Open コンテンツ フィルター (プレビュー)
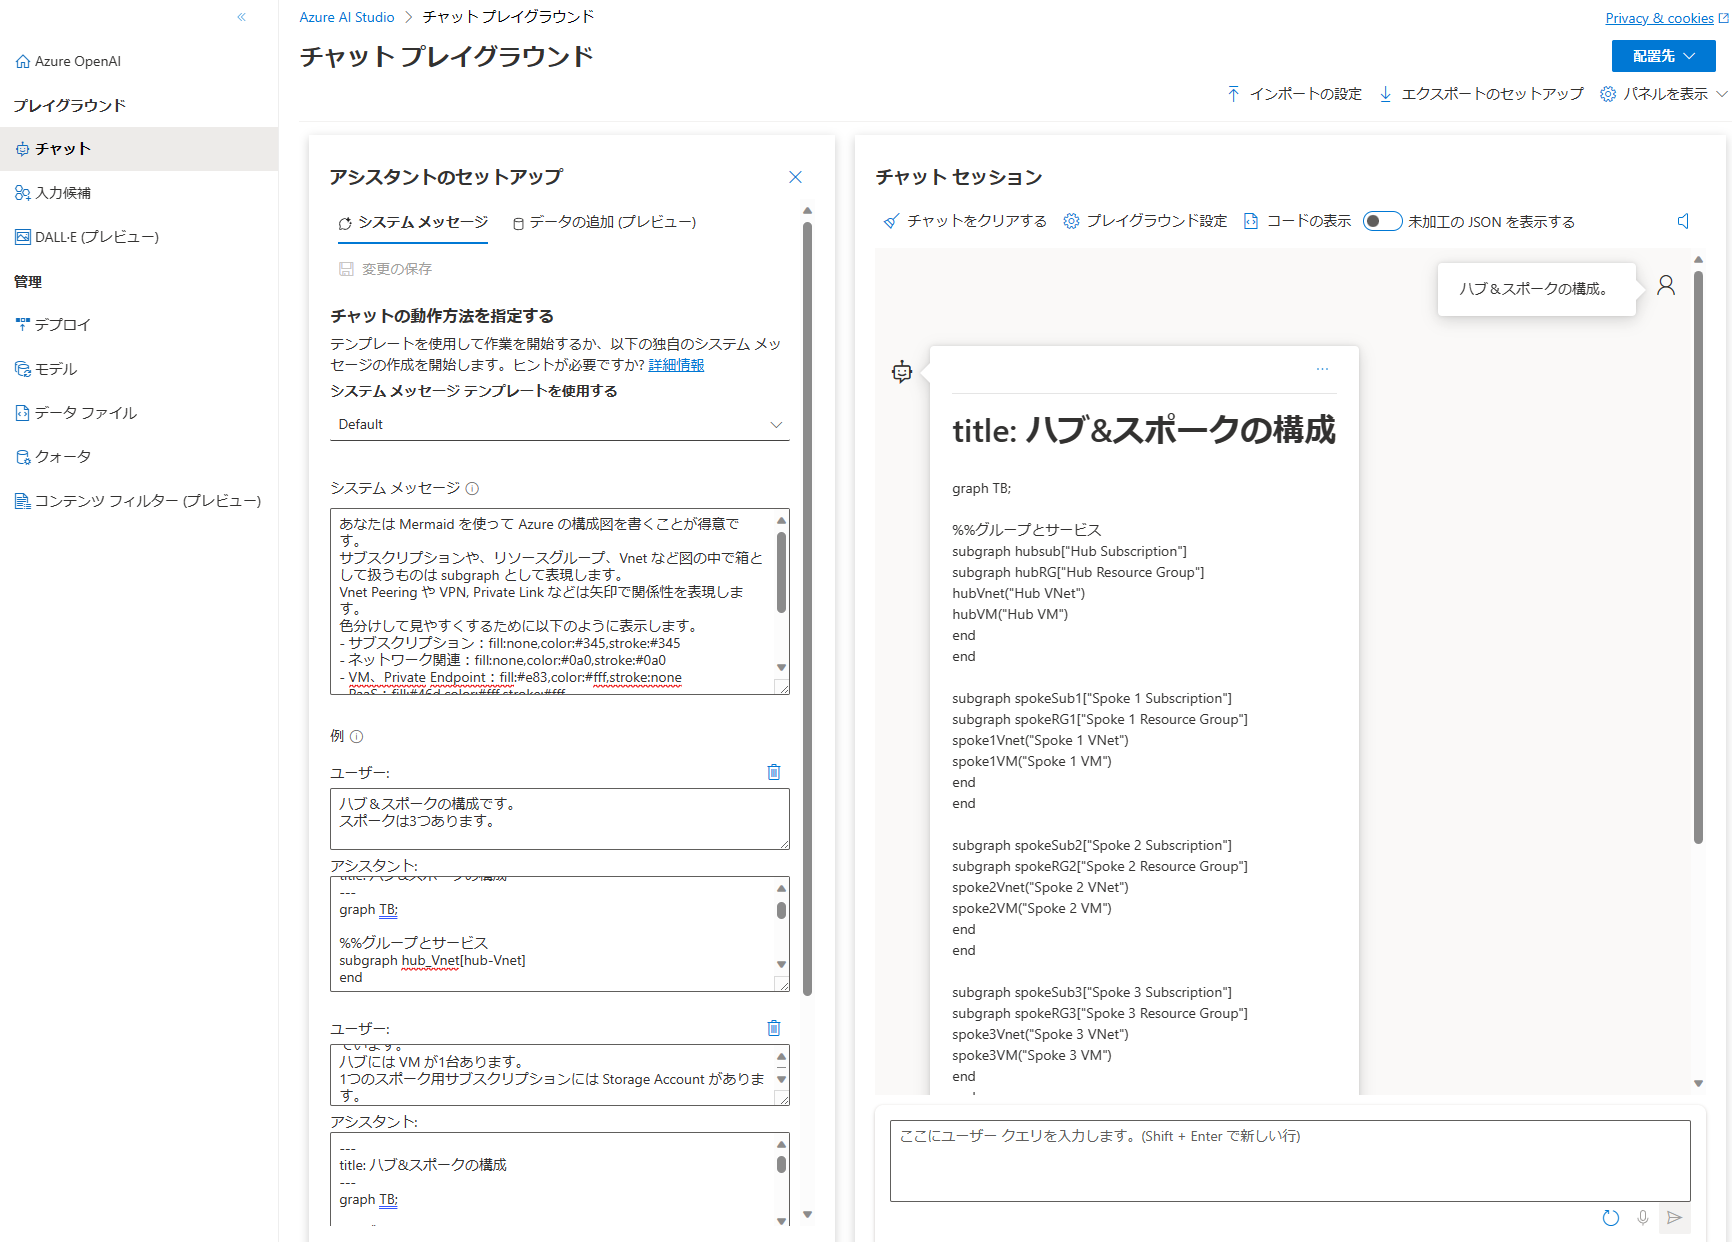This screenshot has height=1242, width=1732. [139, 501]
